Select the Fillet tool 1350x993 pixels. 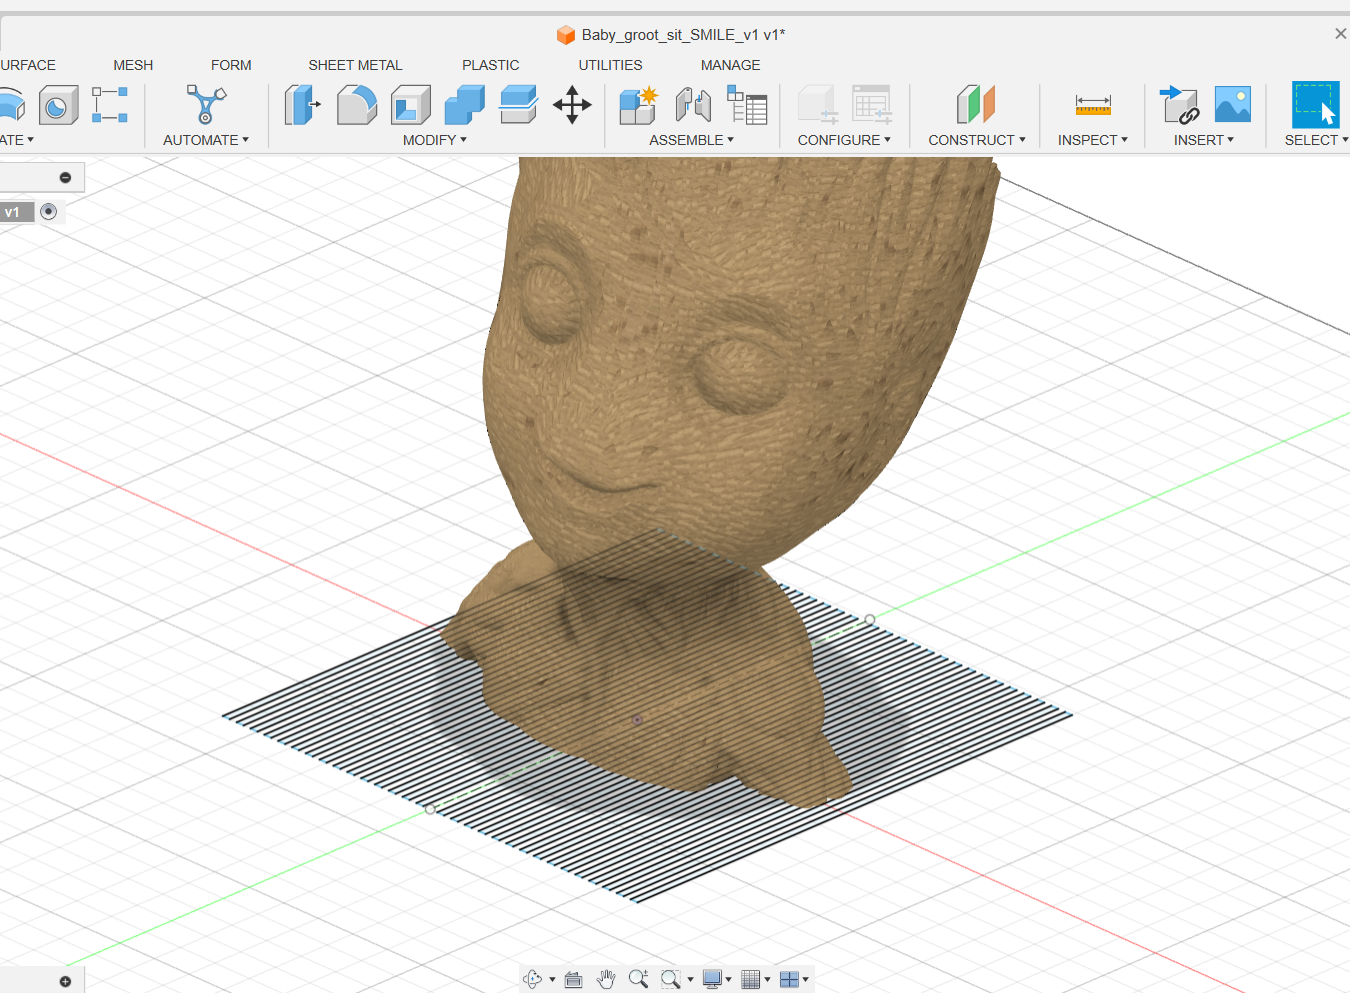click(x=356, y=105)
